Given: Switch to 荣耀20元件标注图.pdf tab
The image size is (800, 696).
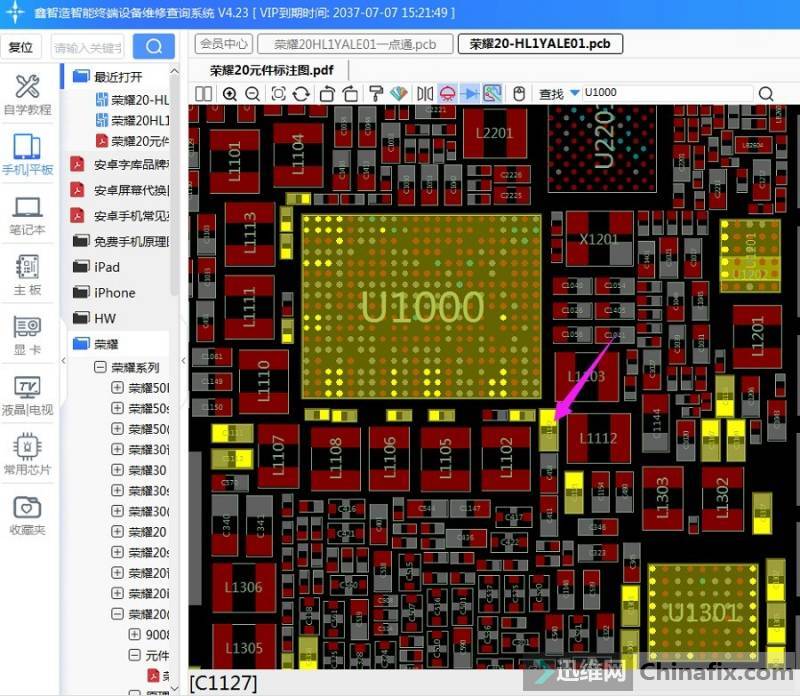Looking at the screenshot, I should click(x=271, y=70).
